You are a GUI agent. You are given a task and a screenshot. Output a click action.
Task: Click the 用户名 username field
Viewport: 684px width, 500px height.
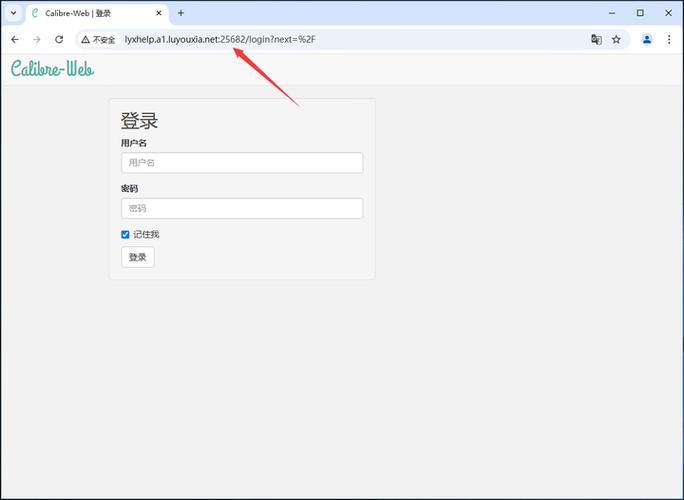pyautogui.click(x=242, y=163)
